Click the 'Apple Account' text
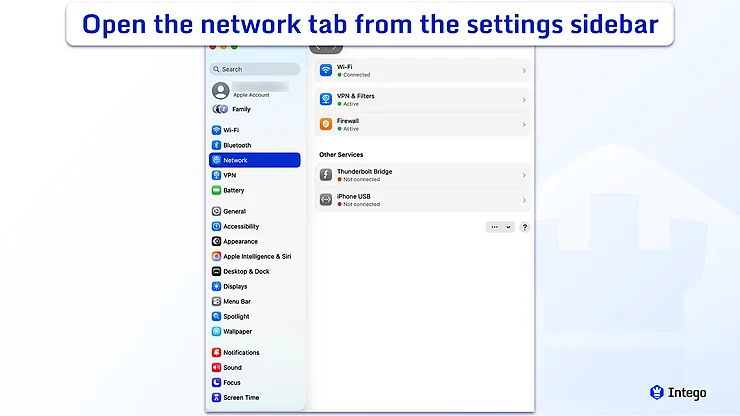The image size is (740, 416). tap(251, 95)
